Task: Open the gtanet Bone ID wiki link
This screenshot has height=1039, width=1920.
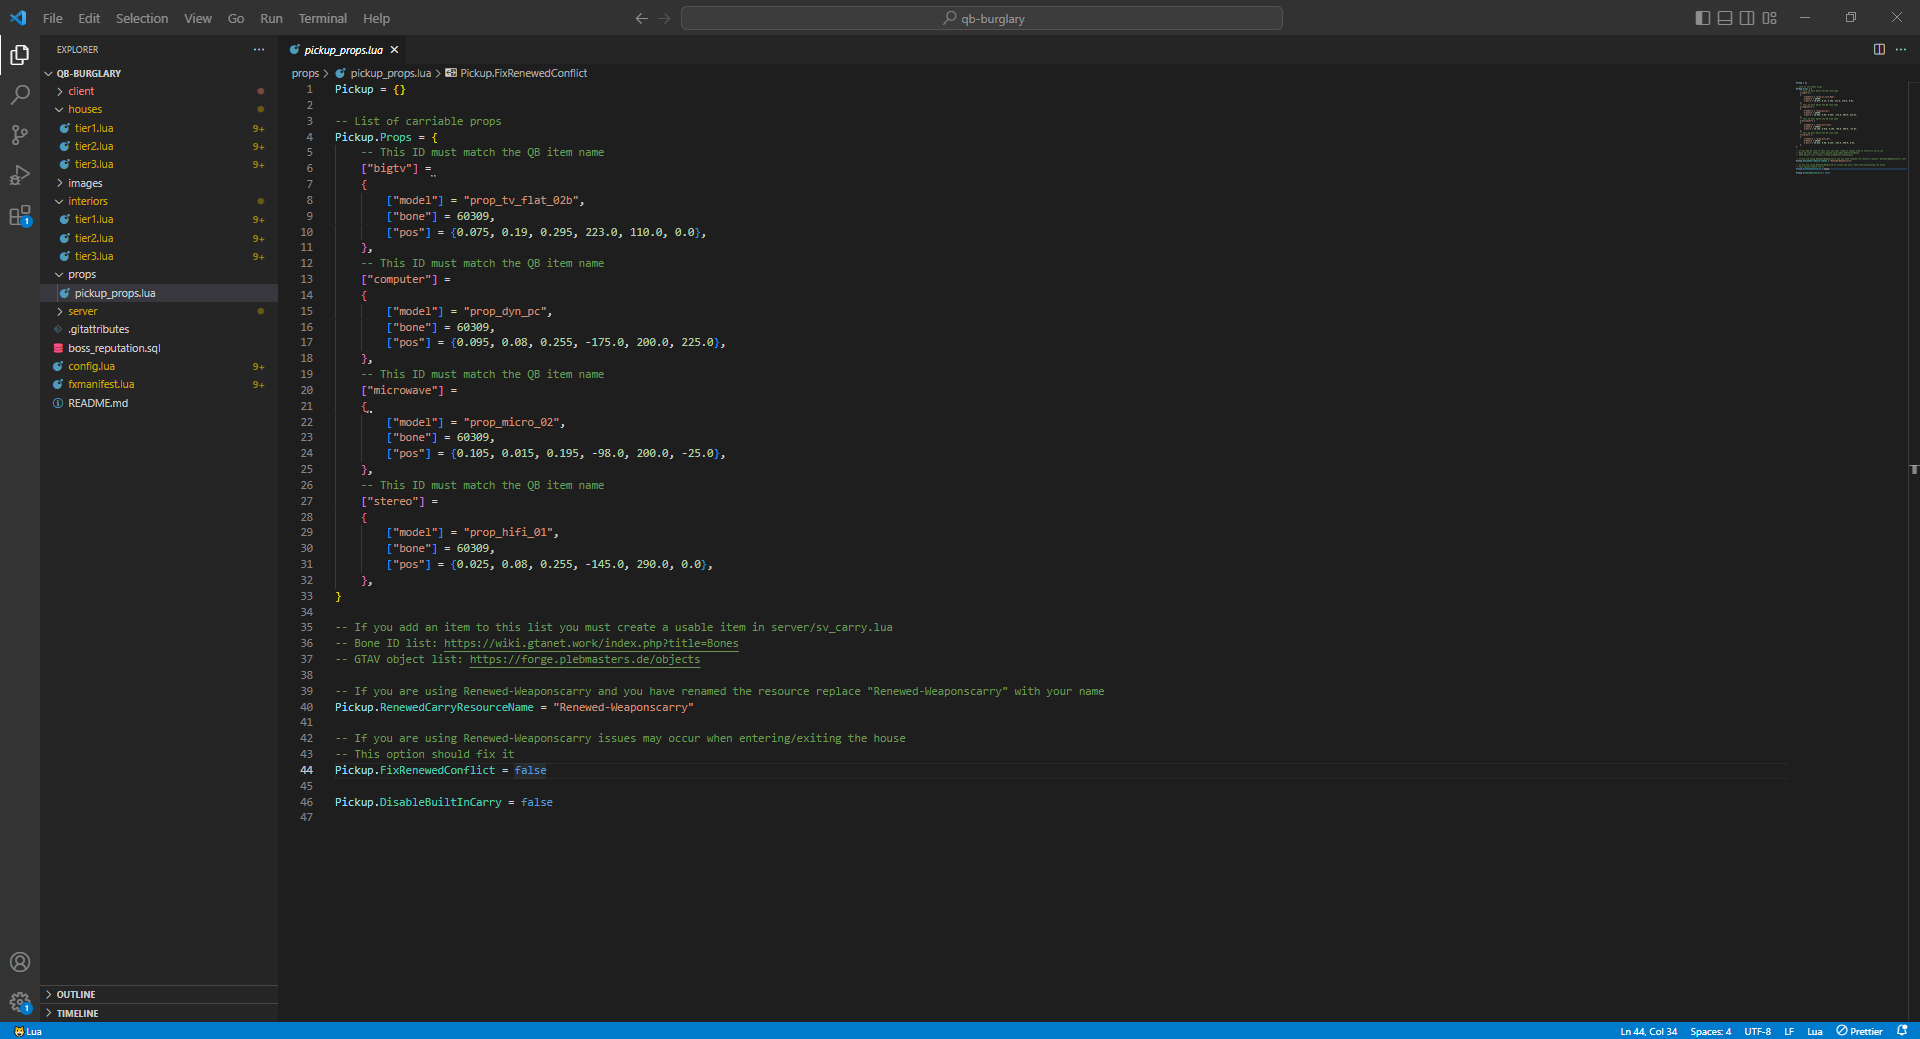Action: click(591, 643)
